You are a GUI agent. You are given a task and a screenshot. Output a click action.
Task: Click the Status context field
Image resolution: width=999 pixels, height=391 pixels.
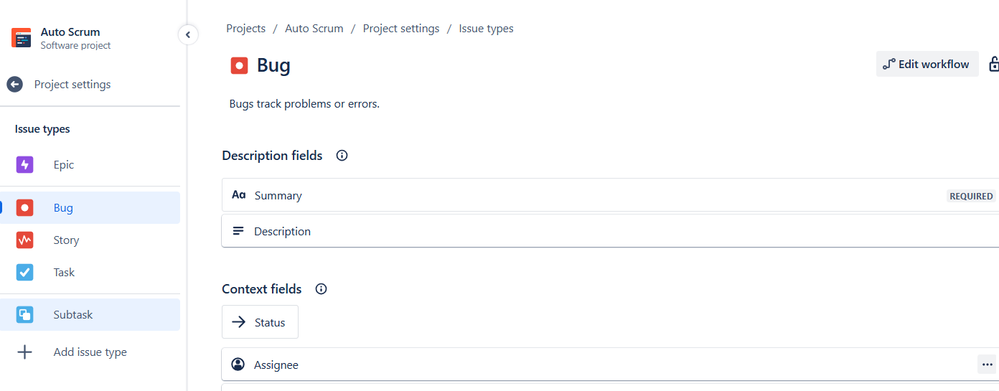[260, 322]
